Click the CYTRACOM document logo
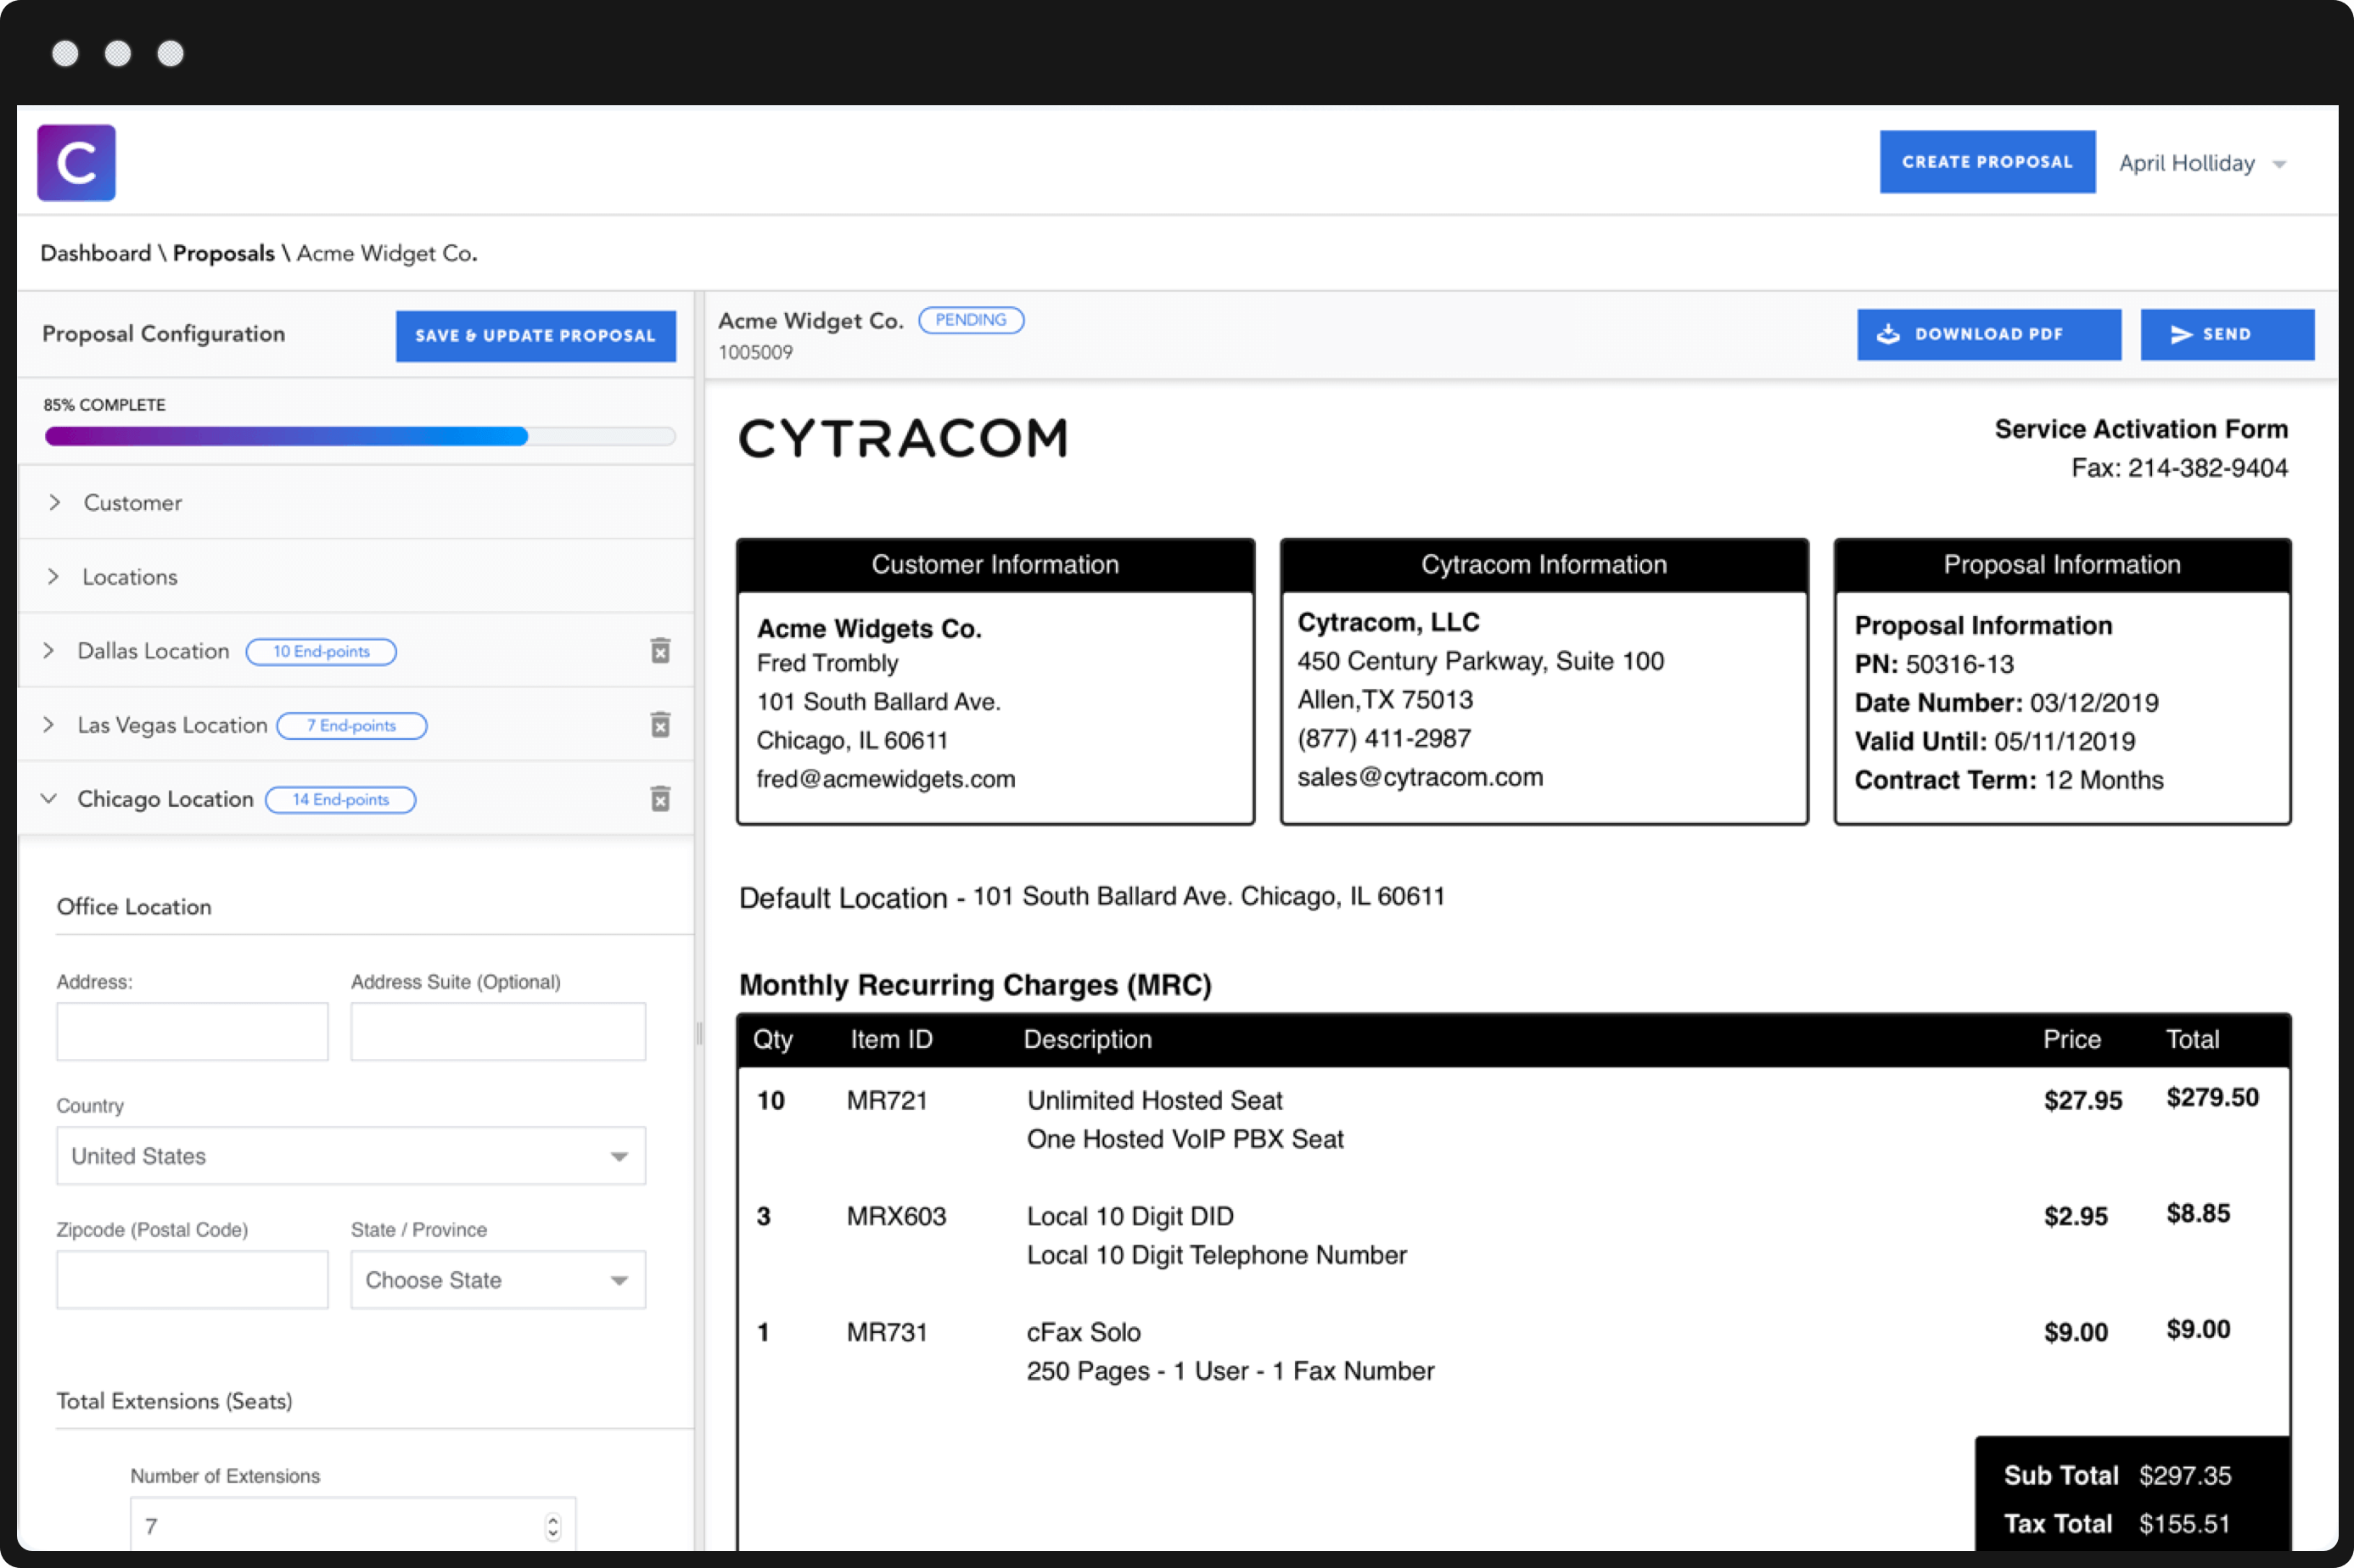 pos(903,439)
